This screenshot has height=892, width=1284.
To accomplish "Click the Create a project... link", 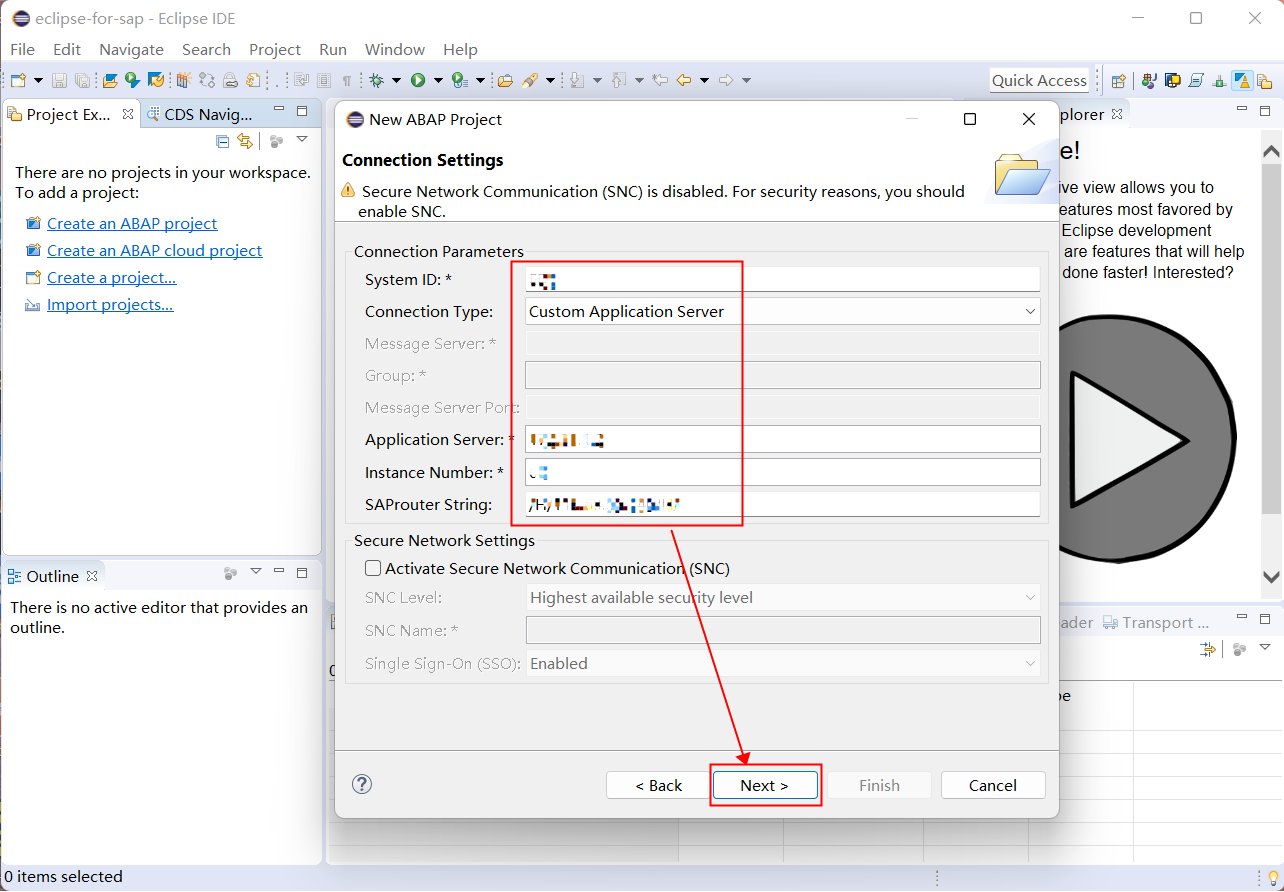I will pyautogui.click(x=111, y=277).
